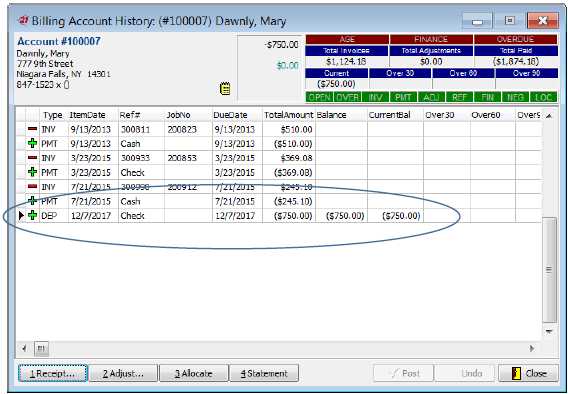
Task: Select the ItemDate cell 12/7/2017
Action: click(x=93, y=215)
